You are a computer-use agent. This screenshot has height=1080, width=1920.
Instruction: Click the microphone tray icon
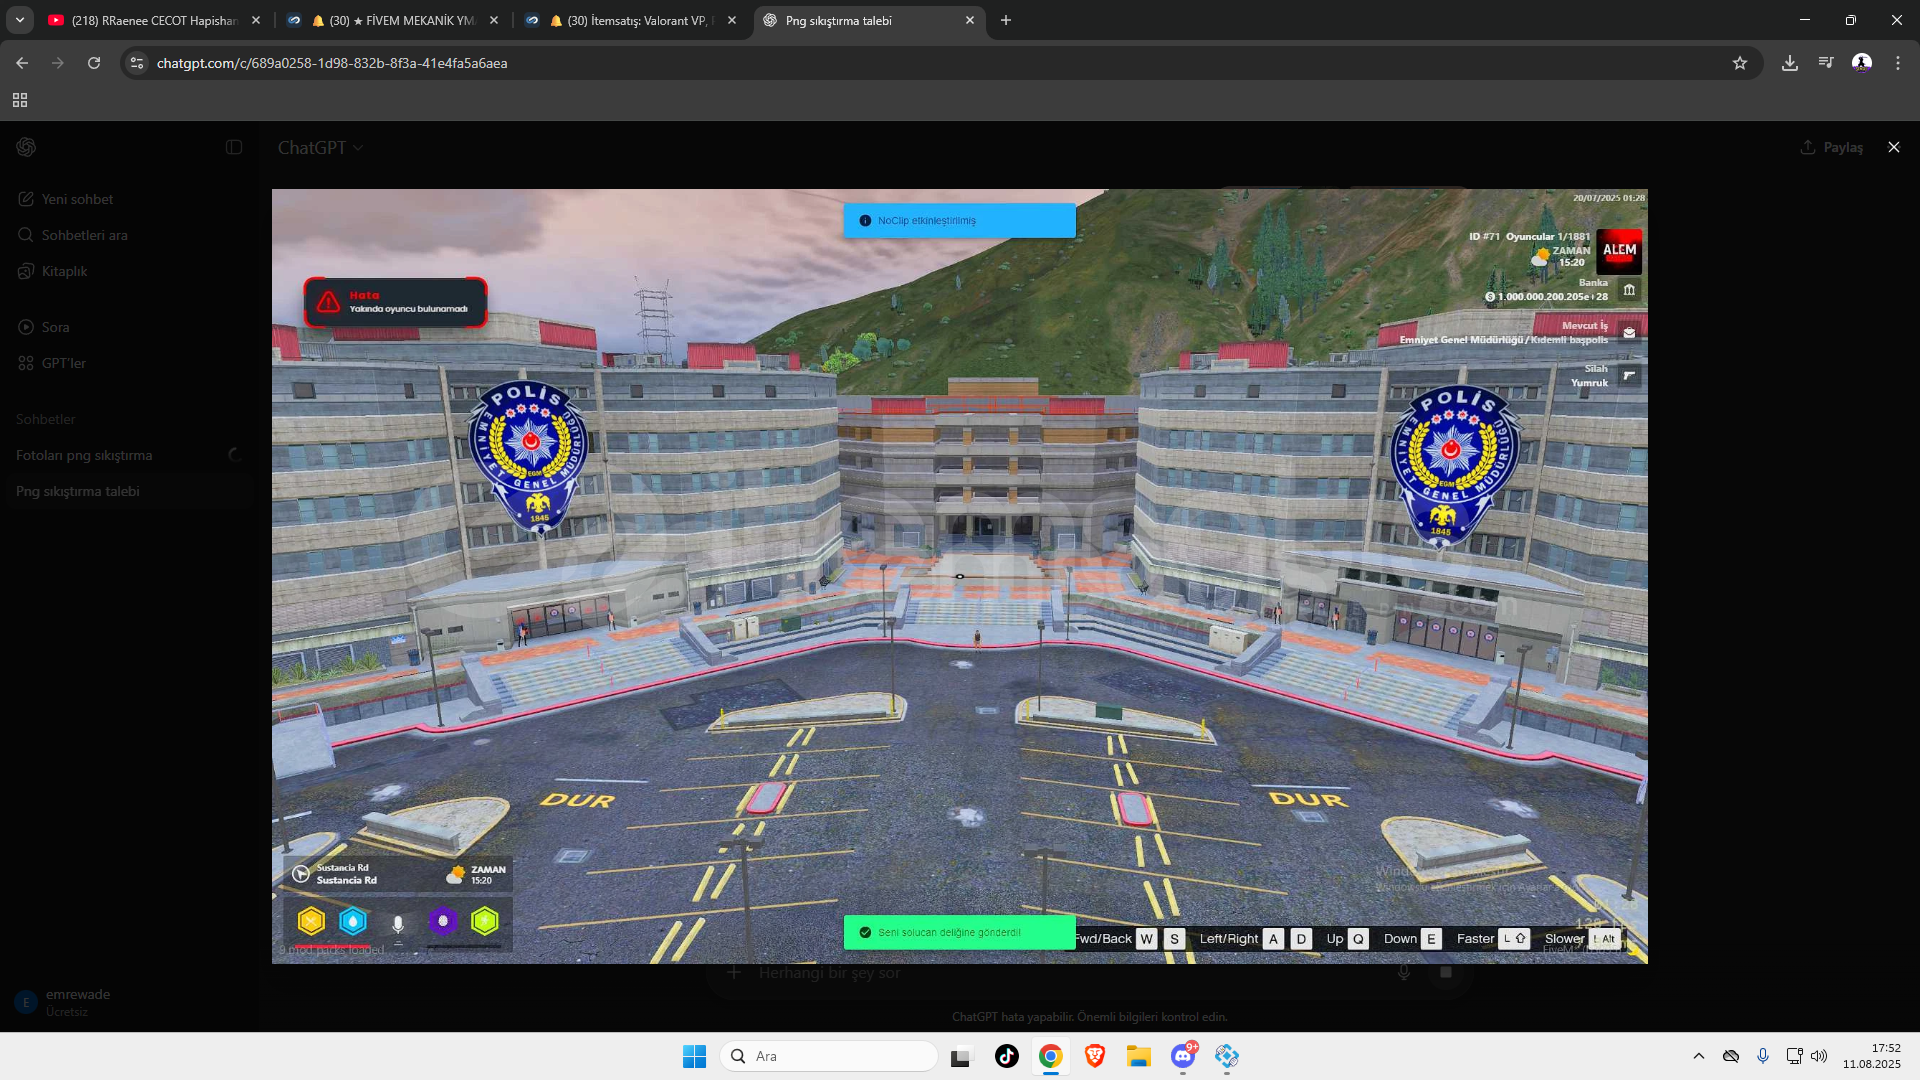tap(1763, 1056)
